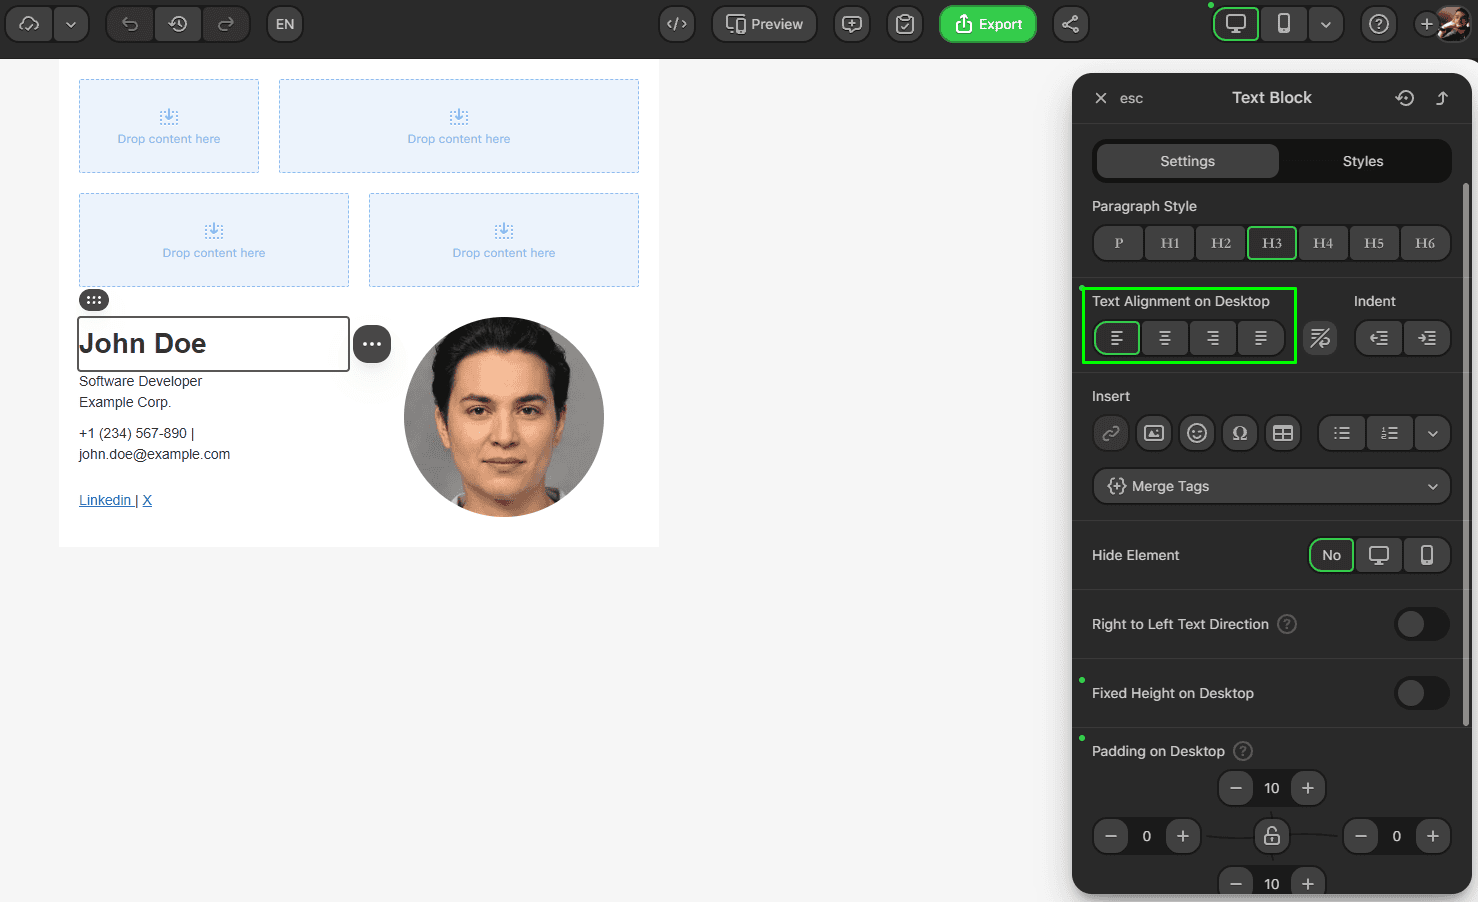Screen dimensions: 1478x902
Task: Switch to the Styles tab
Action: (1363, 161)
